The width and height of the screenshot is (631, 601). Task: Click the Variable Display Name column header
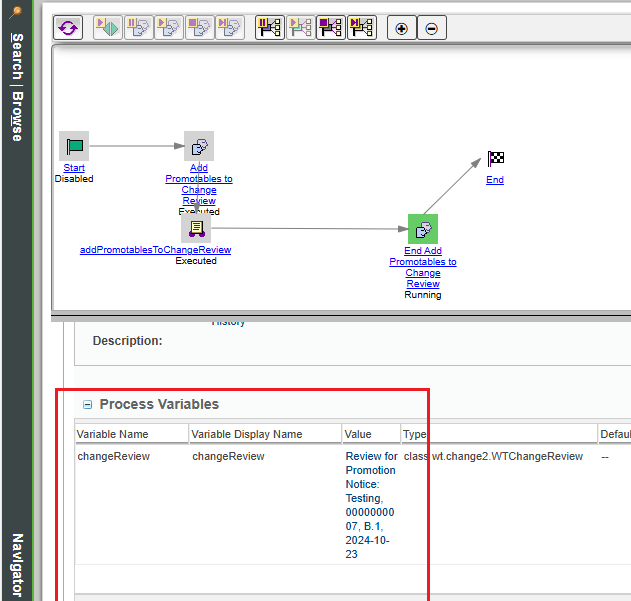tap(247, 434)
